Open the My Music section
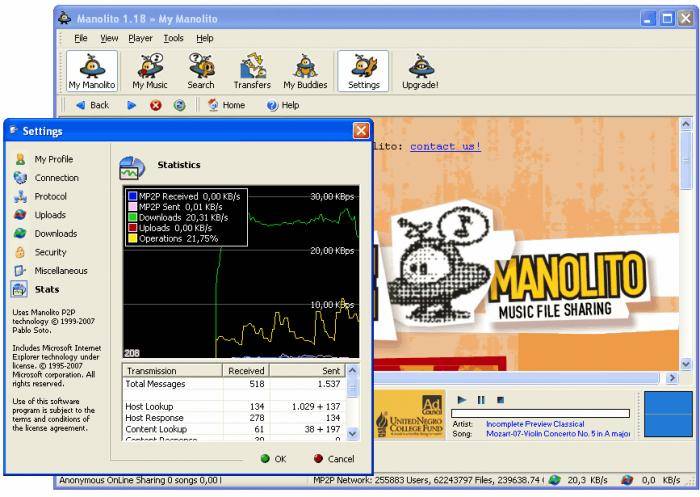This screenshot has width=700, height=497. pyautogui.click(x=150, y=71)
